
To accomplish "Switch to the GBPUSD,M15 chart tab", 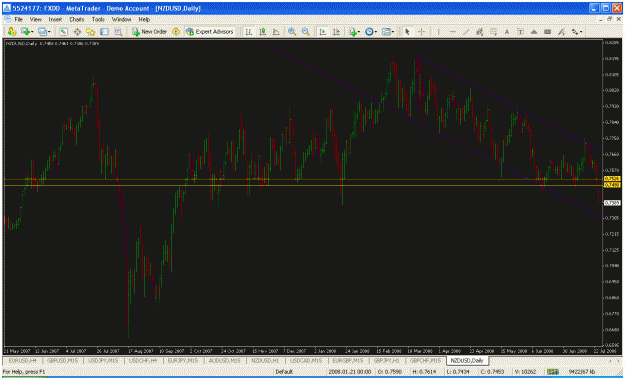I will [63, 360].
